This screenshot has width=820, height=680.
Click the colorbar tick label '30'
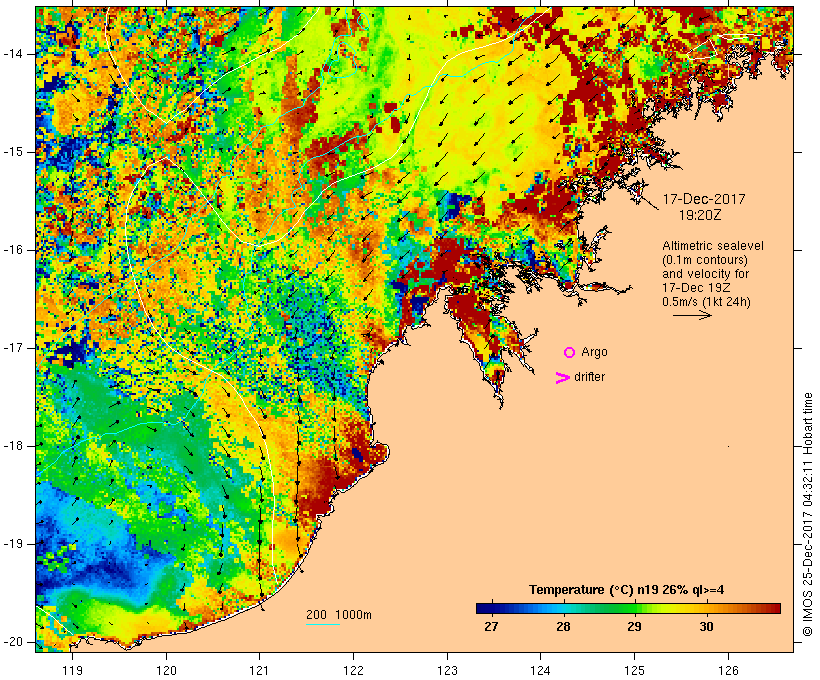pyautogui.click(x=706, y=627)
